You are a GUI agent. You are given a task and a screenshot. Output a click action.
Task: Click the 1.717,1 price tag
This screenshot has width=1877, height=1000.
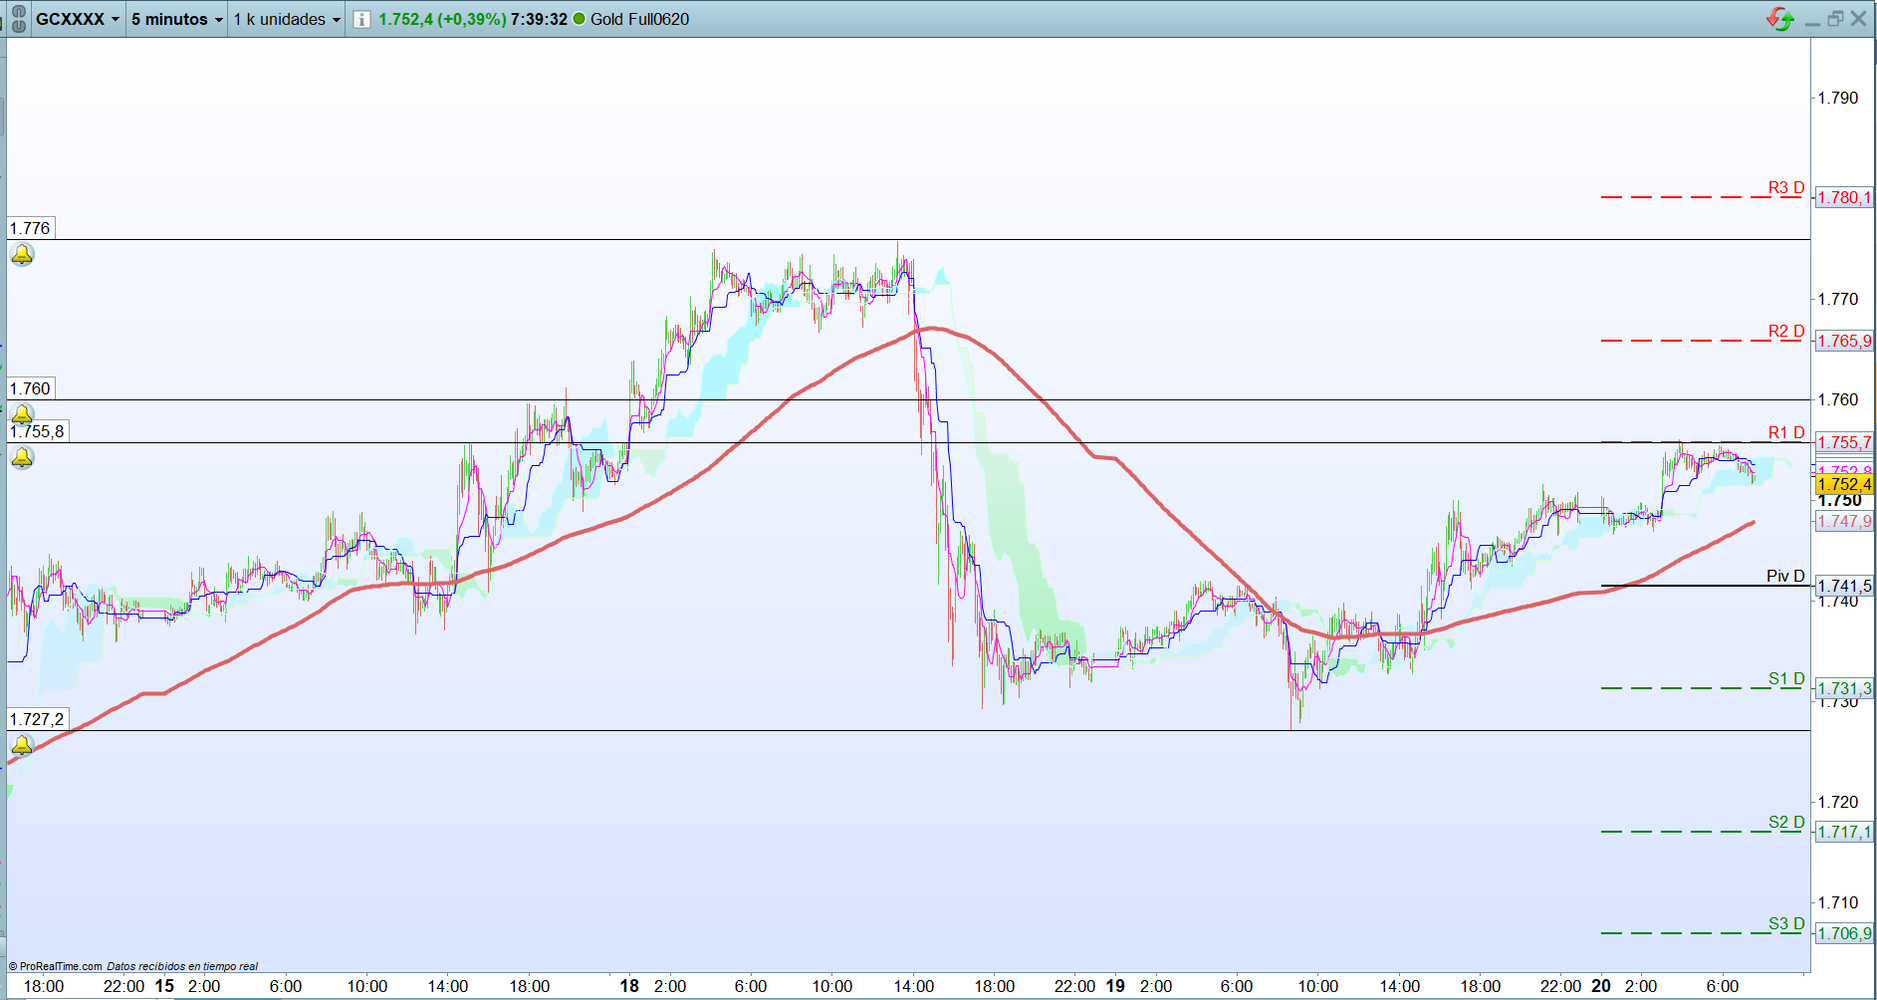1844,832
